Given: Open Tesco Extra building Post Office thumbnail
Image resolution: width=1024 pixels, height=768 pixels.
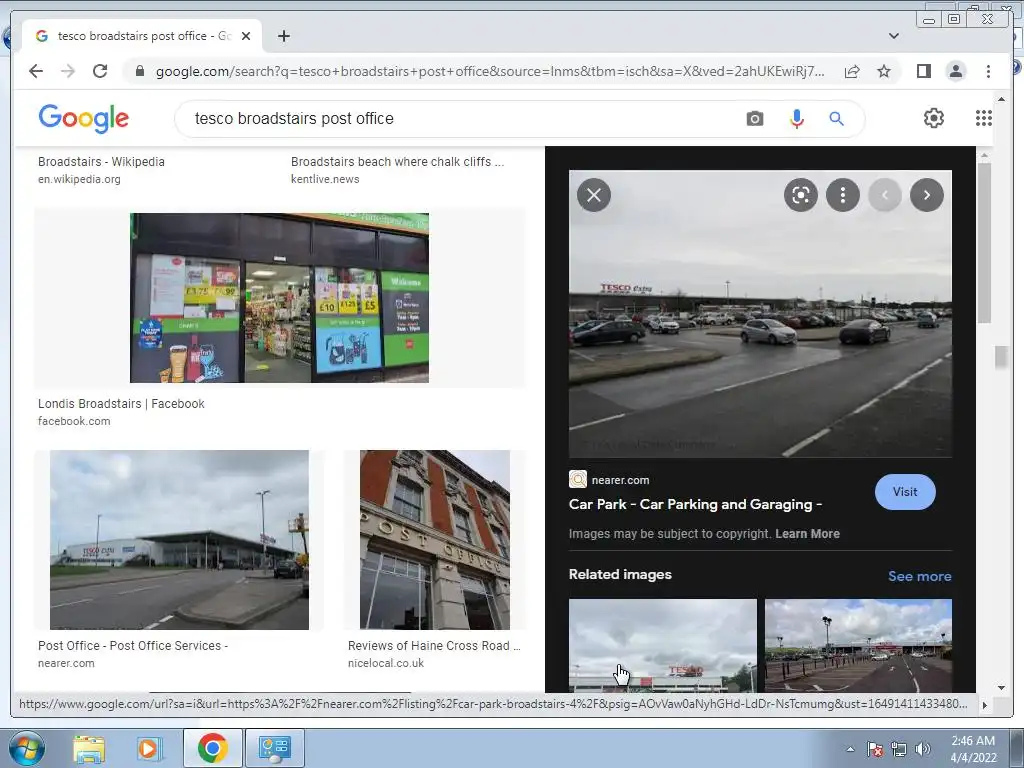Looking at the screenshot, I should [x=179, y=540].
